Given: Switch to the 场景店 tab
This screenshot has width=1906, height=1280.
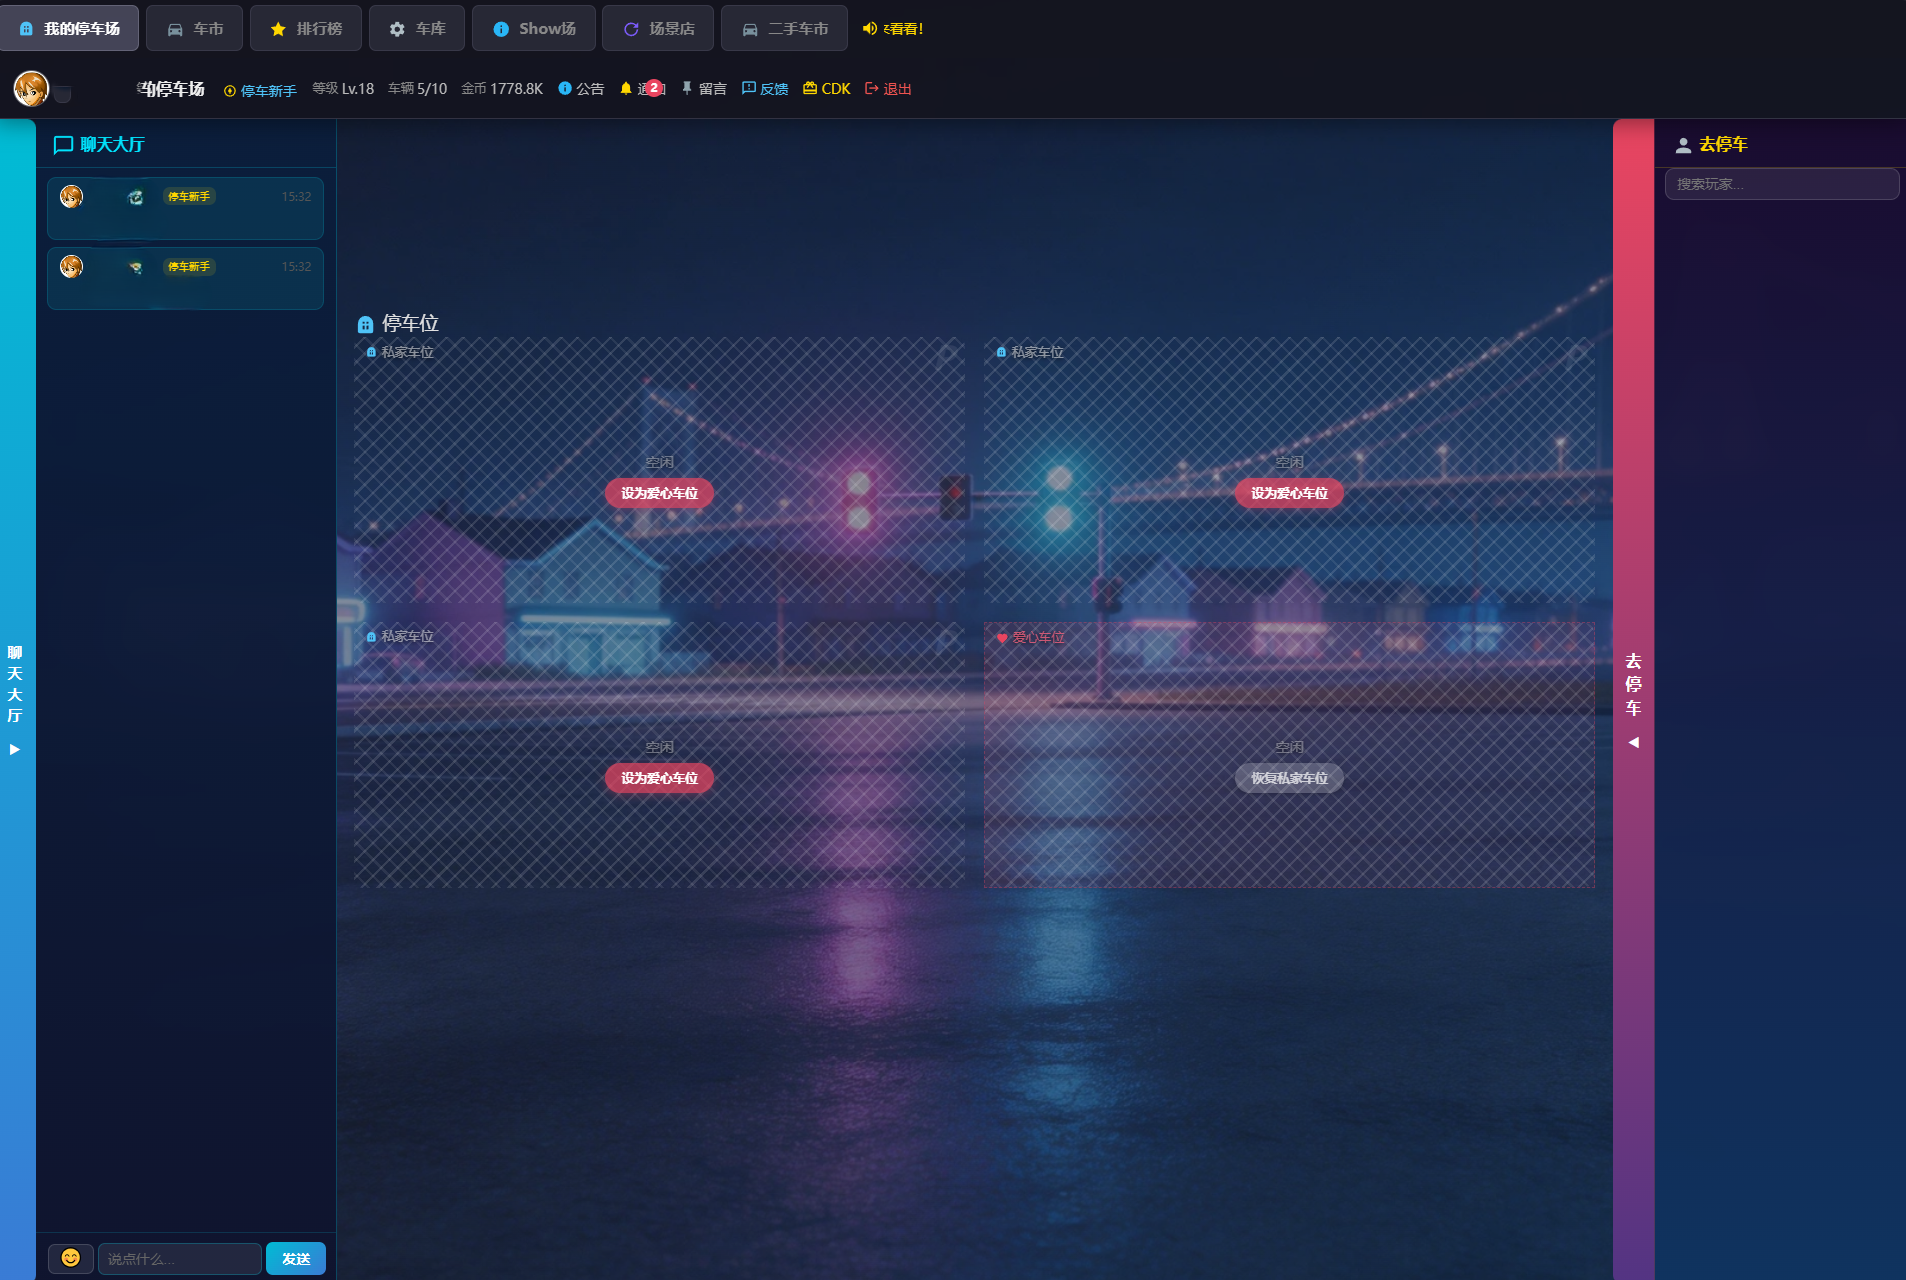Looking at the screenshot, I should click(658, 29).
